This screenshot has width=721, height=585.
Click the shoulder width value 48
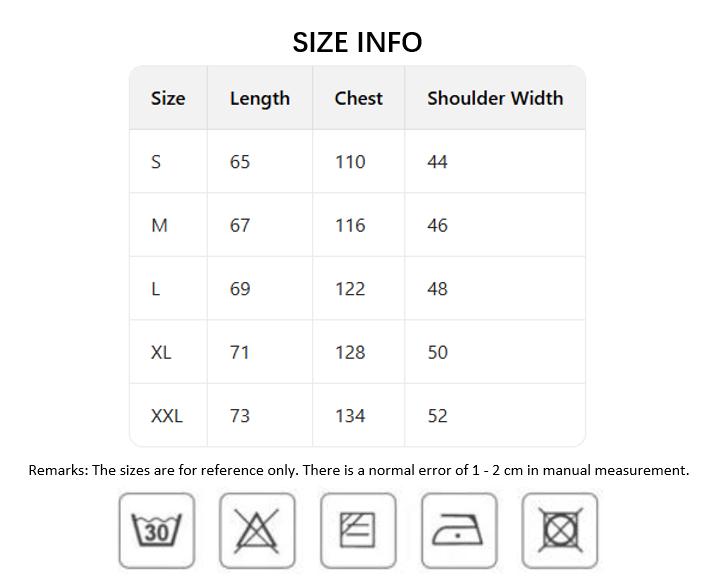point(438,289)
